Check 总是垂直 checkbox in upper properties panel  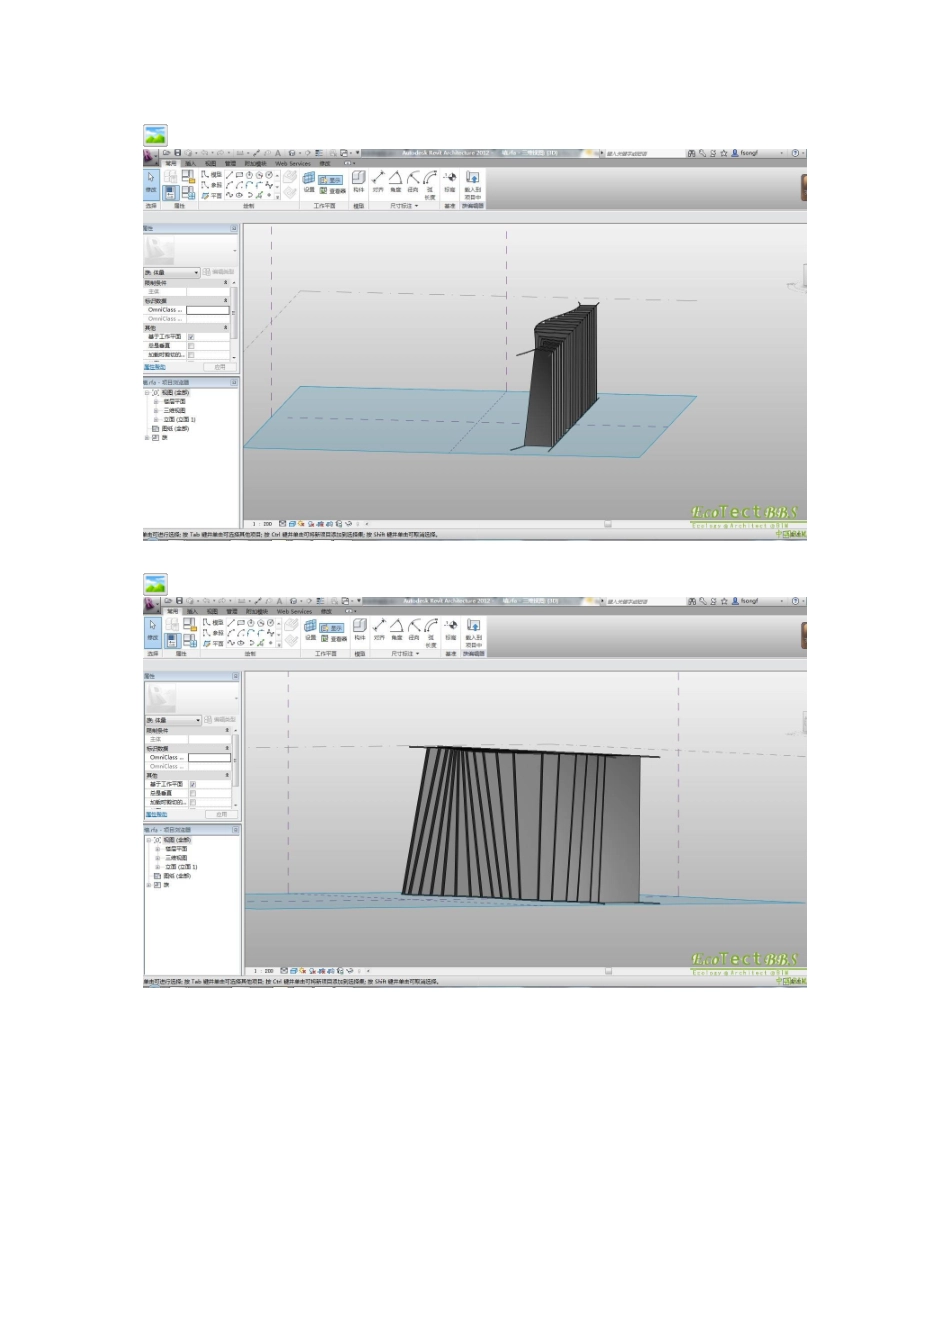(191, 346)
